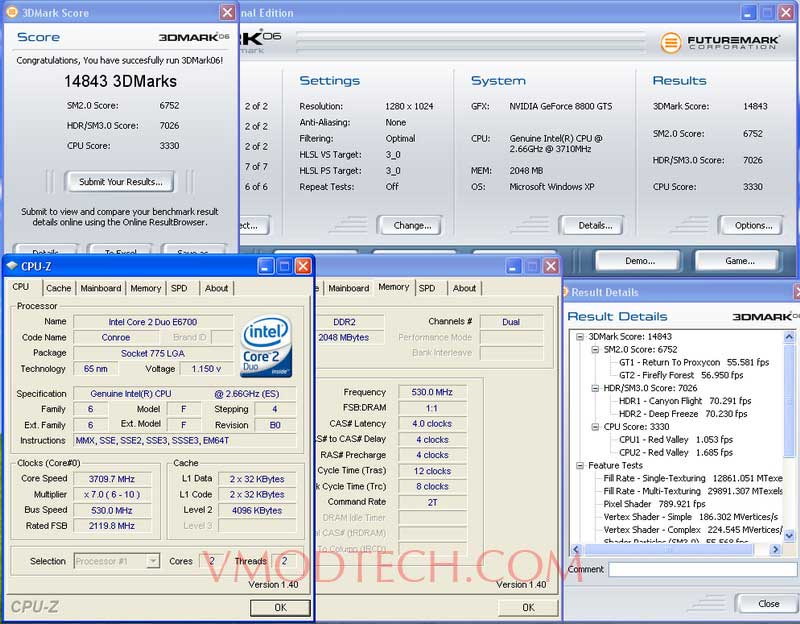Open Memory tab in front CPU-Z

pyautogui.click(x=145, y=288)
